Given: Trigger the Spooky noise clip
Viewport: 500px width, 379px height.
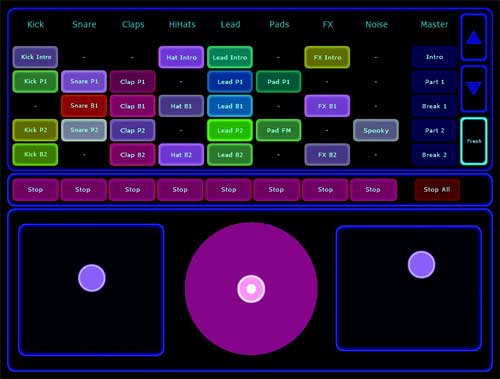Looking at the screenshot, I should click(x=376, y=130).
